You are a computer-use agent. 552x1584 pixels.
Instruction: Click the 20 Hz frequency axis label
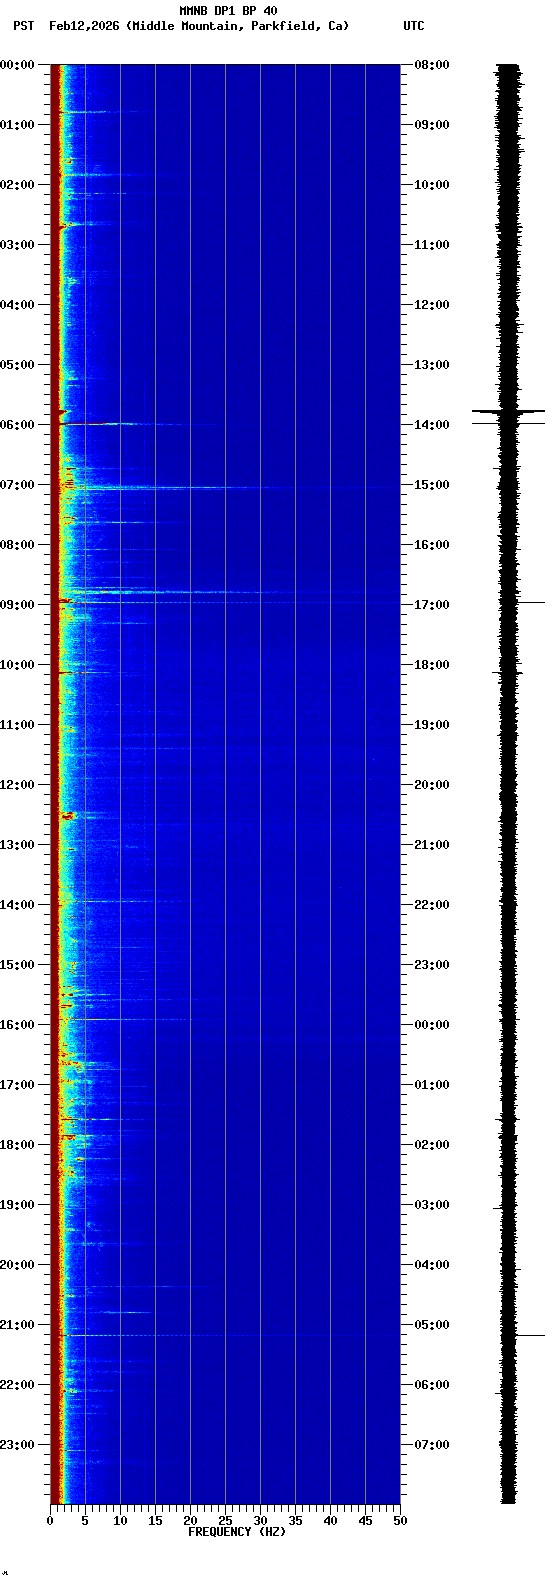(190, 1521)
